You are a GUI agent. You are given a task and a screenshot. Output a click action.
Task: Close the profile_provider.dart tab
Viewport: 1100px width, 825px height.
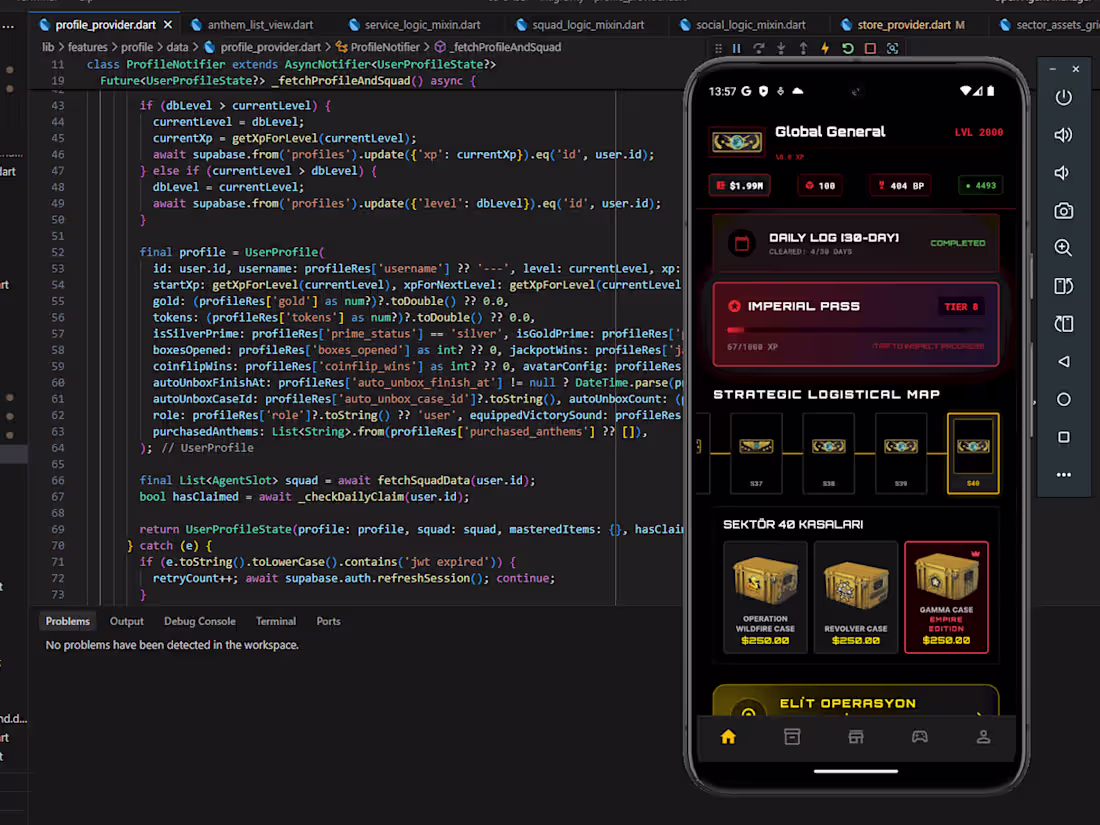168,25
